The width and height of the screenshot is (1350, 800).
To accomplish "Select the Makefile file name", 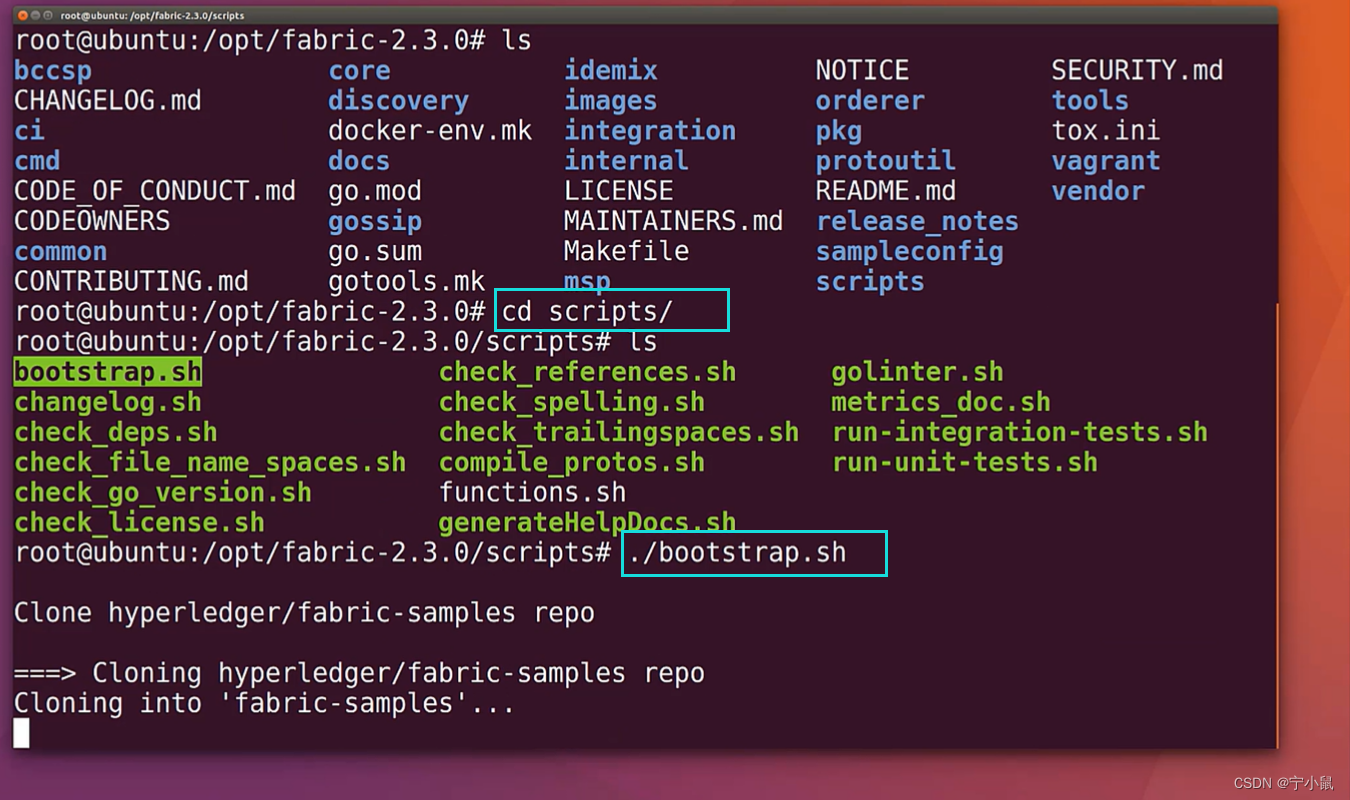I will click(x=626, y=251).
